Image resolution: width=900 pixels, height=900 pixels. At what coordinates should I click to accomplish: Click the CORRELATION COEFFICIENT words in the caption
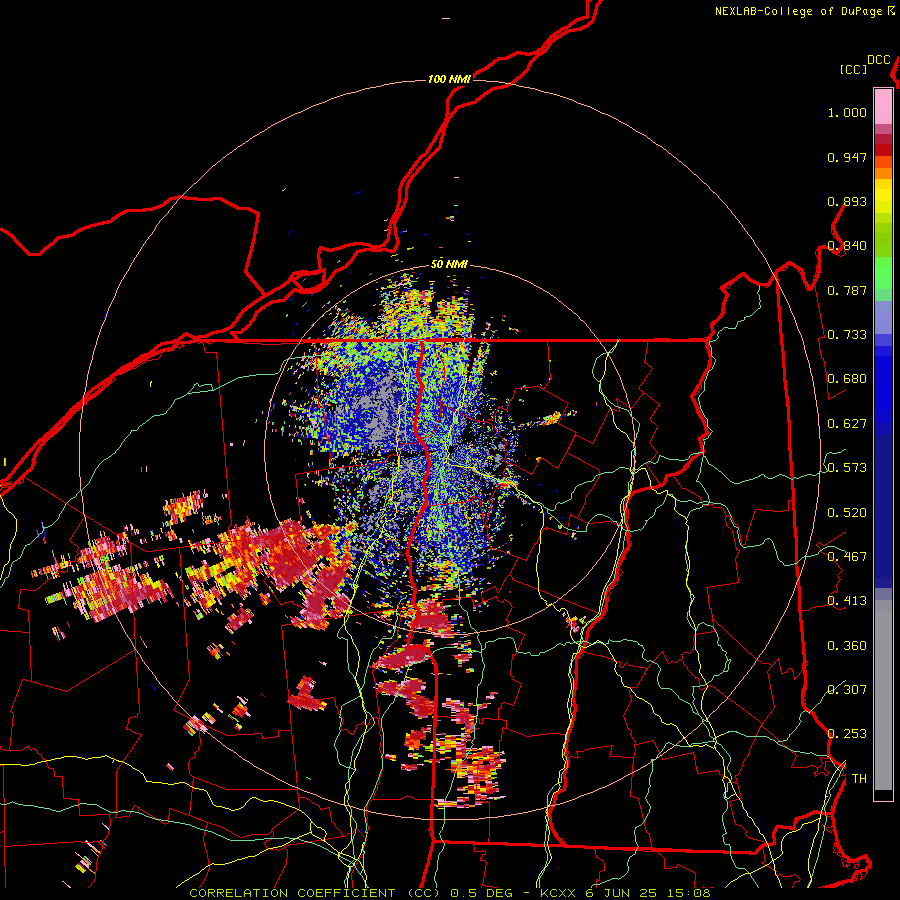(292, 893)
